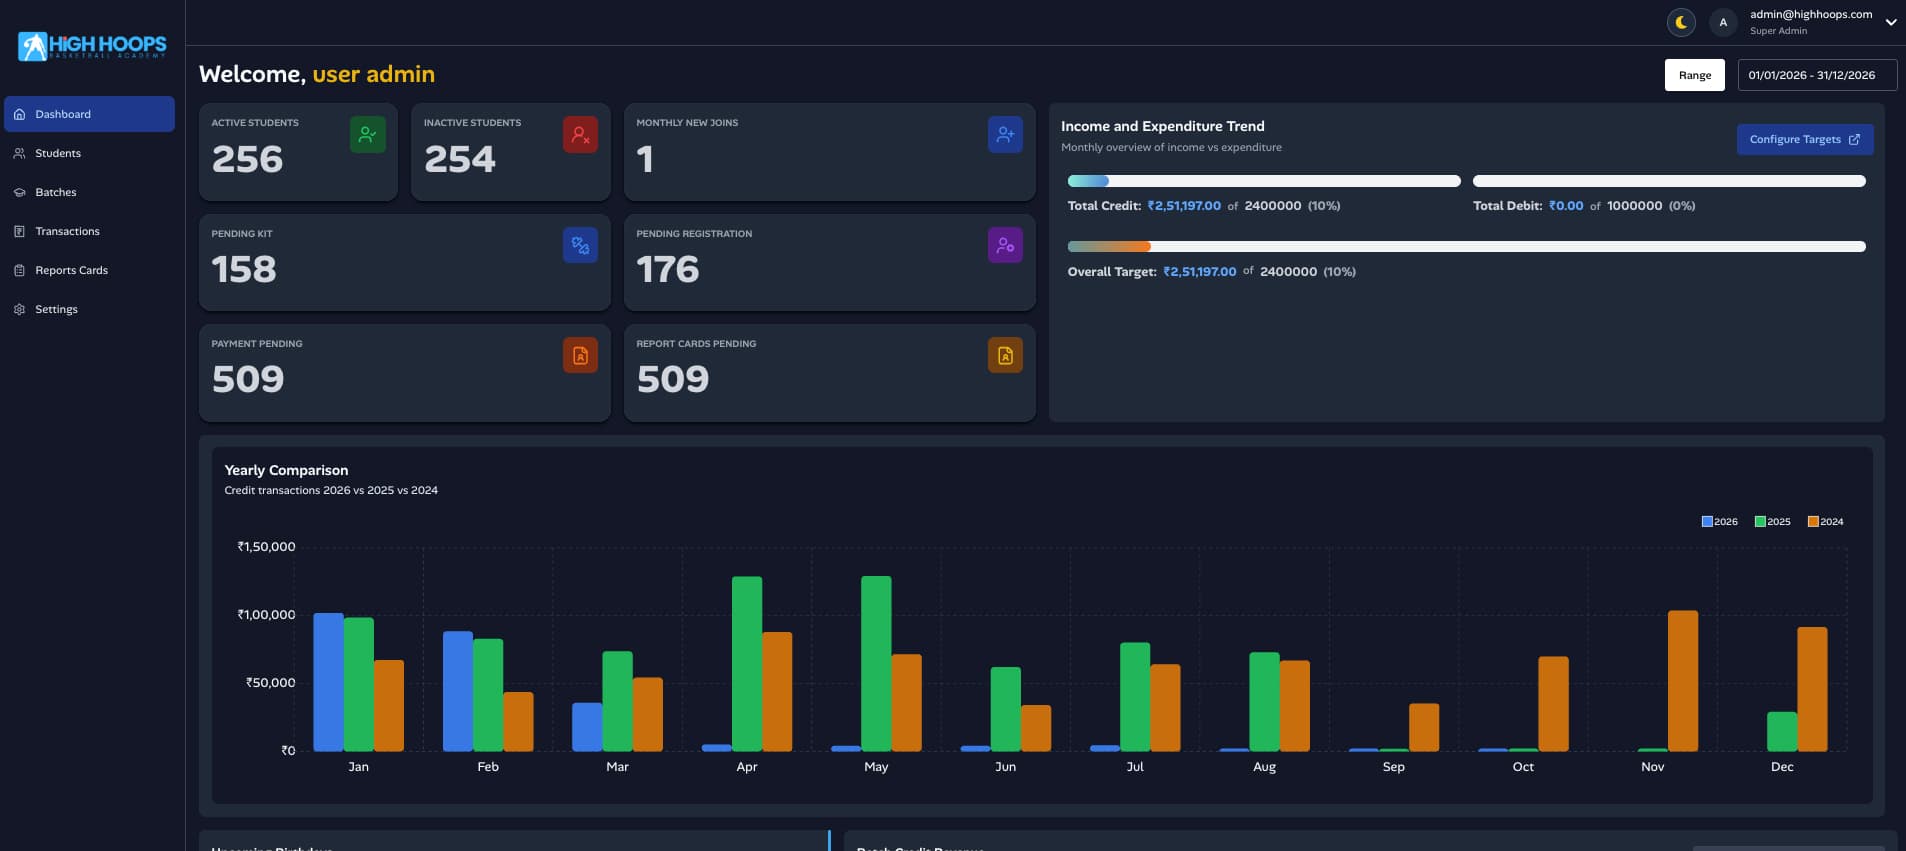Toggle dark mode with the moon icon

[1682, 22]
